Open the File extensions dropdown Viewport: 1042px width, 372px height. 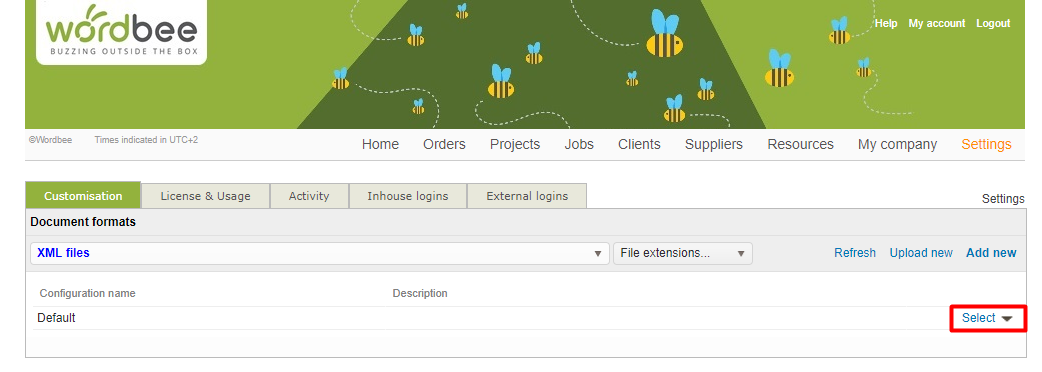click(682, 253)
